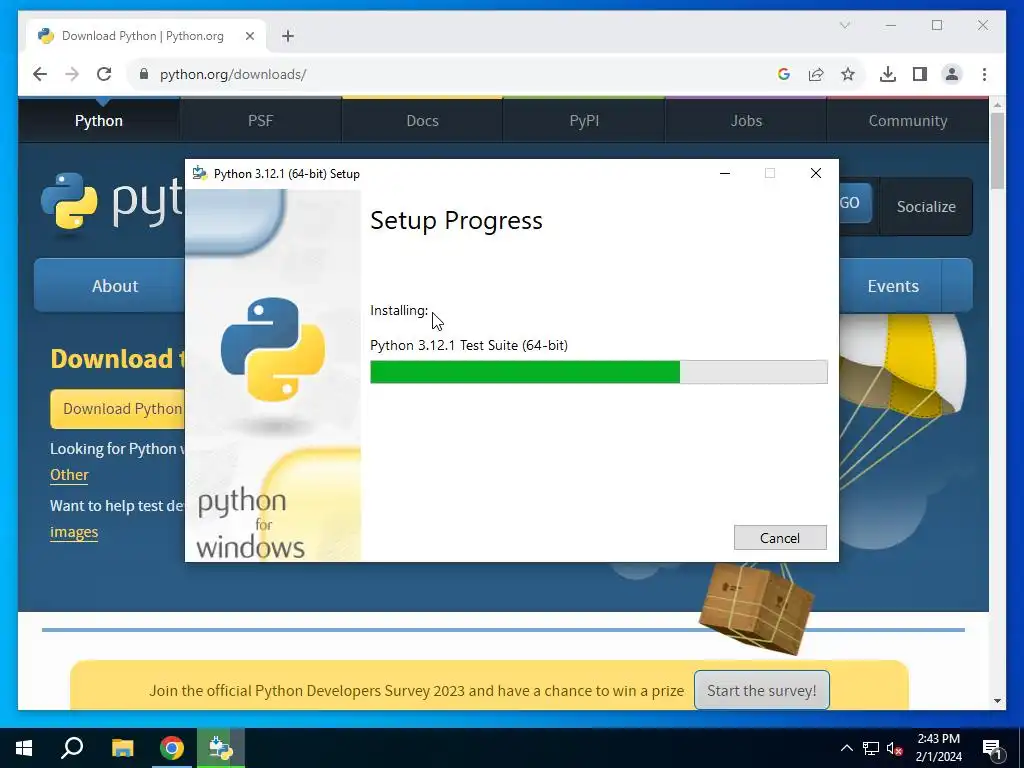Open Windows taskbar search
Screen dimensions: 1024x768
click(x=72, y=748)
